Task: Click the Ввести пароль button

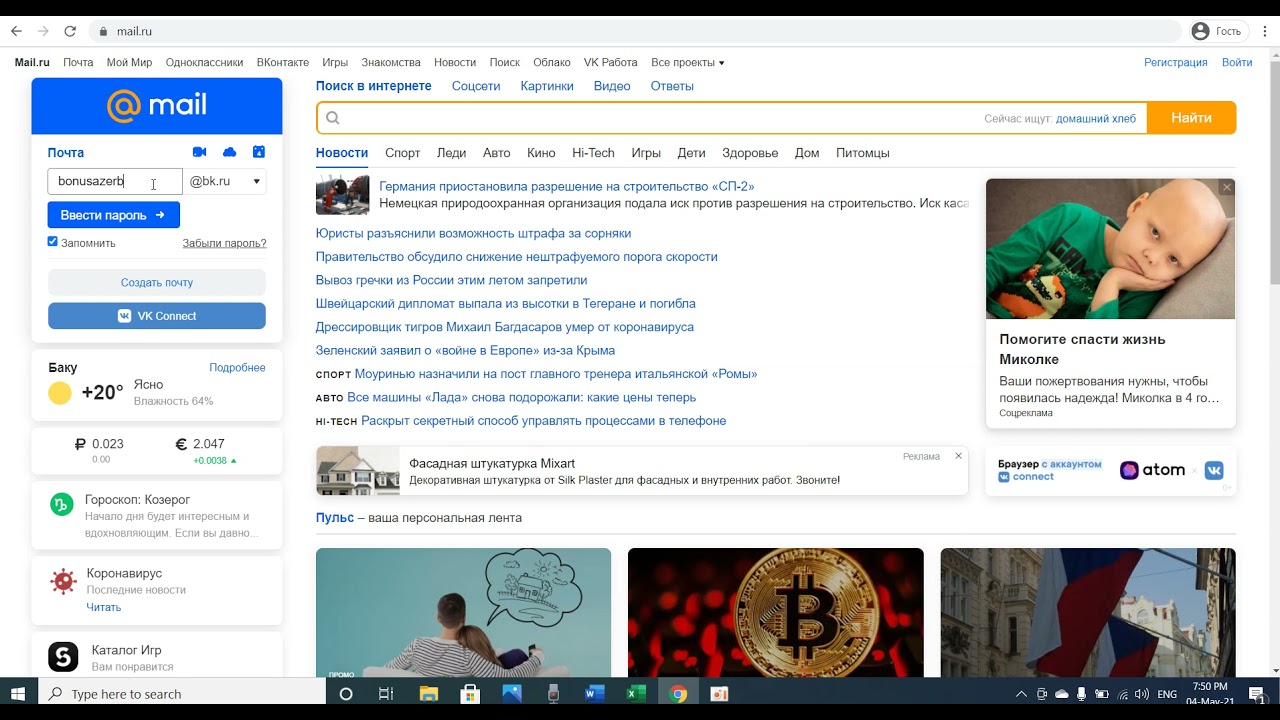Action: pos(114,215)
